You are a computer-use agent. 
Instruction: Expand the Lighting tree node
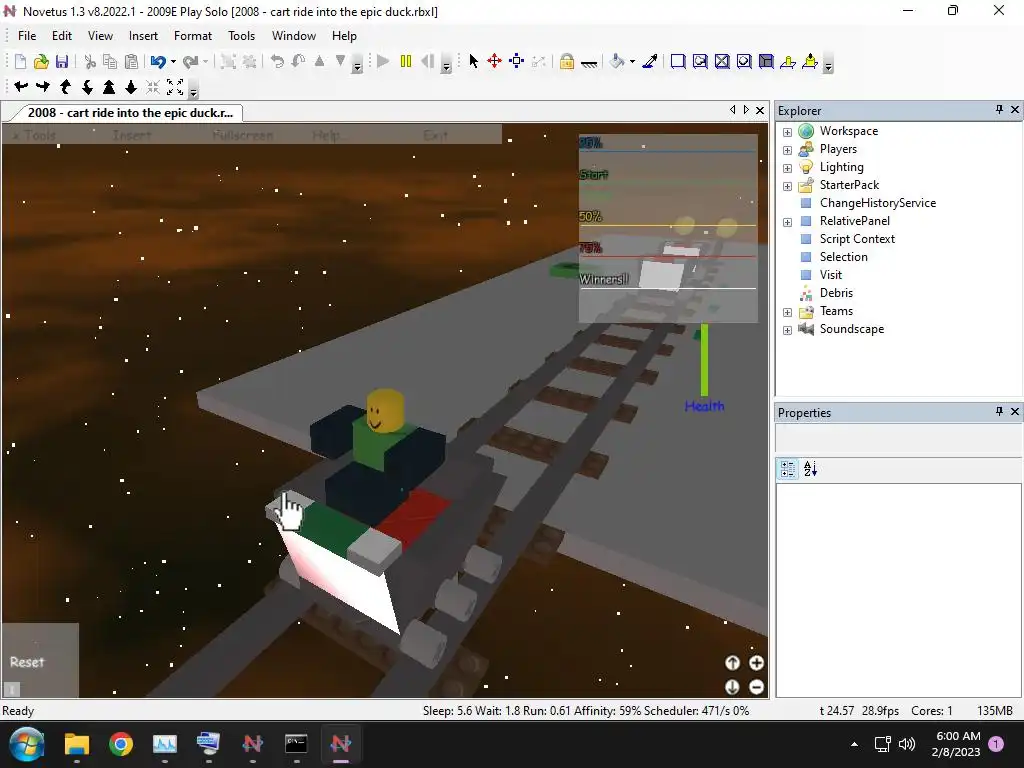click(788, 168)
